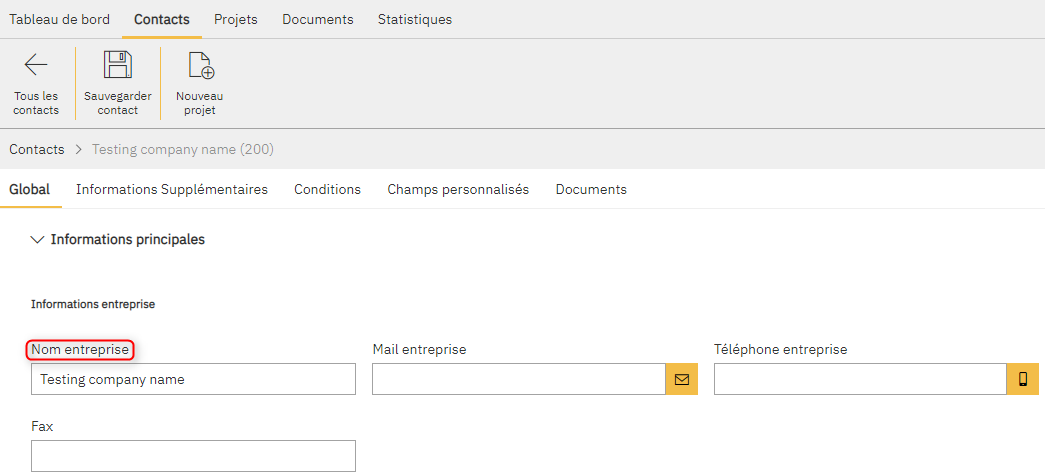The height and width of the screenshot is (476, 1045).
Task: Open the Informations Supplémentaires sub-tab
Action: (172, 189)
